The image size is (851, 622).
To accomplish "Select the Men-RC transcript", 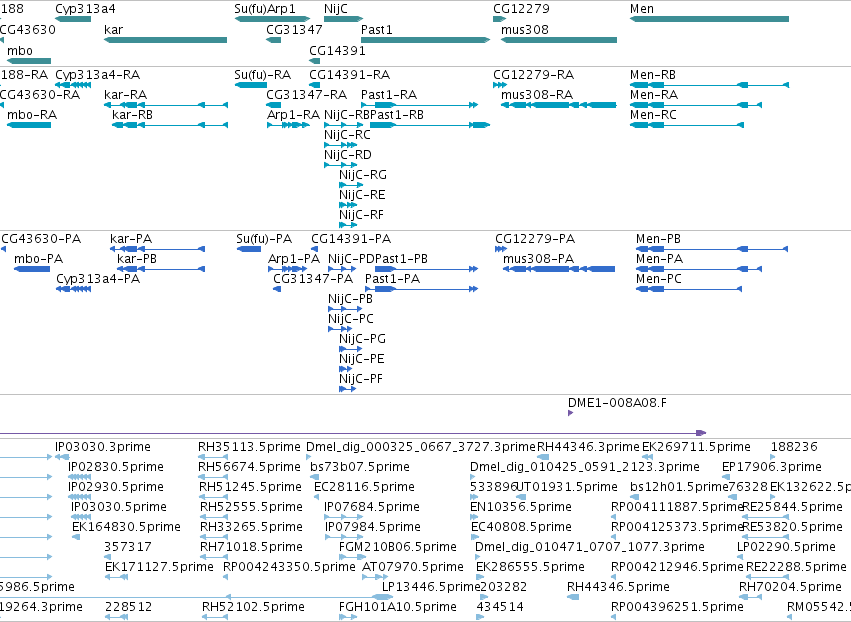I will pos(687,125).
